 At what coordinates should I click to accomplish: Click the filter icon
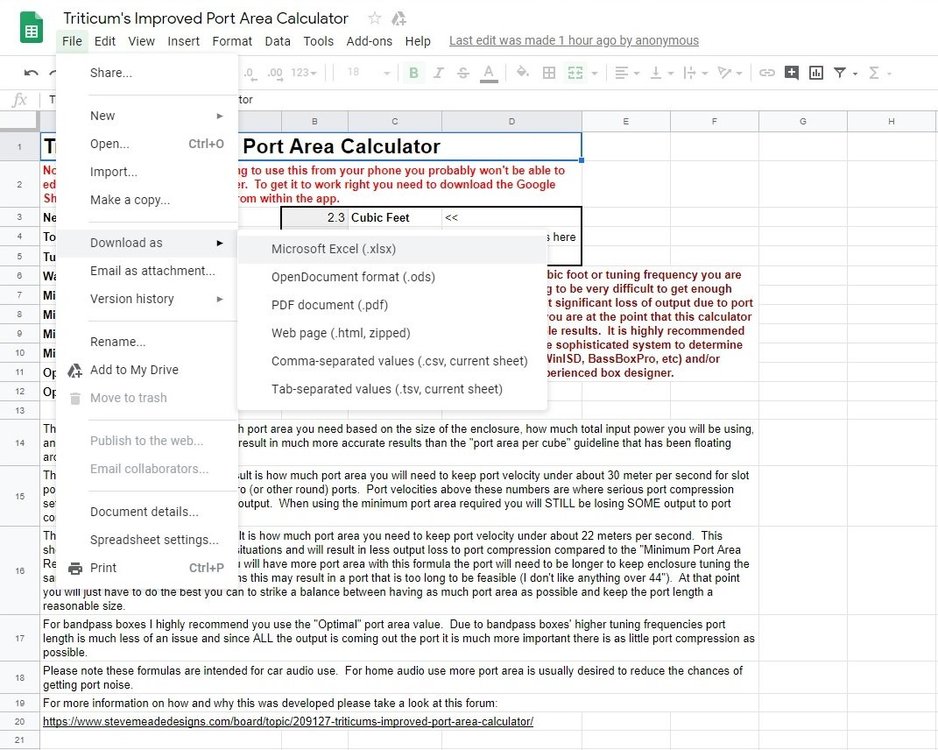[x=840, y=73]
